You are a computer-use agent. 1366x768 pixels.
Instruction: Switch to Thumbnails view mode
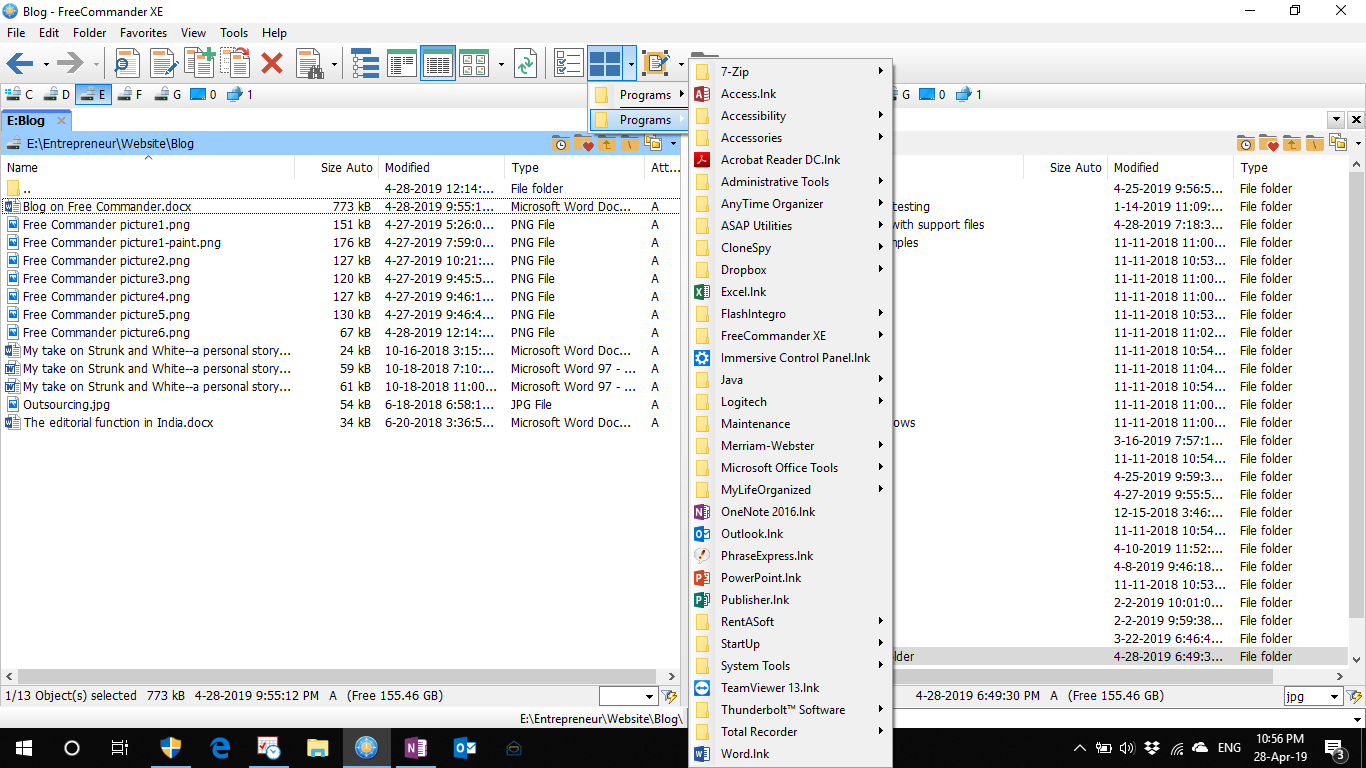[x=474, y=64]
